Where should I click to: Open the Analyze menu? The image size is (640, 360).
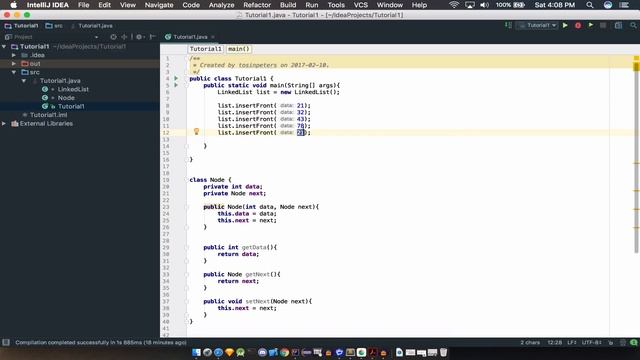click(x=221, y=5)
